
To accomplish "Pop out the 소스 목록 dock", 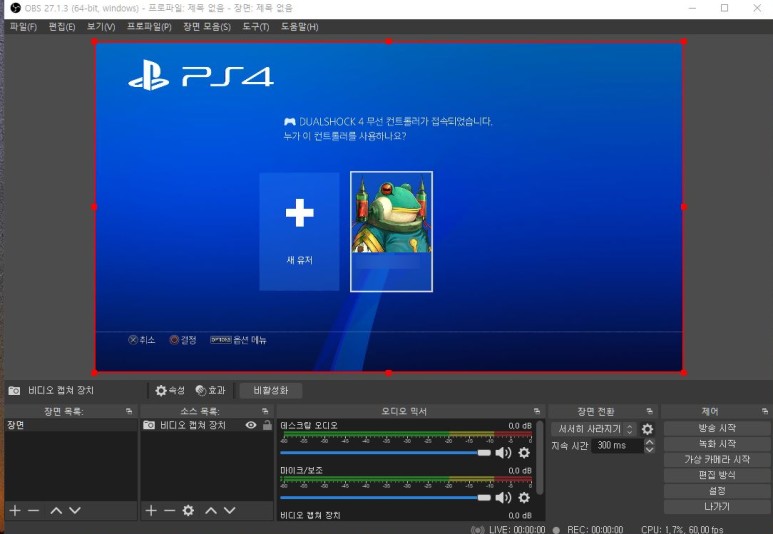I will [x=265, y=411].
